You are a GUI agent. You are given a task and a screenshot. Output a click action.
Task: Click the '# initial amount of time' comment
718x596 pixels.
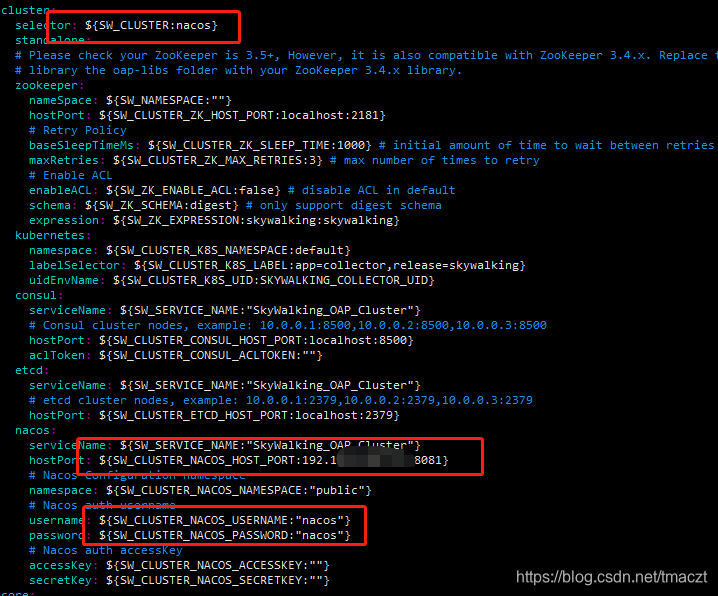(x=548, y=146)
